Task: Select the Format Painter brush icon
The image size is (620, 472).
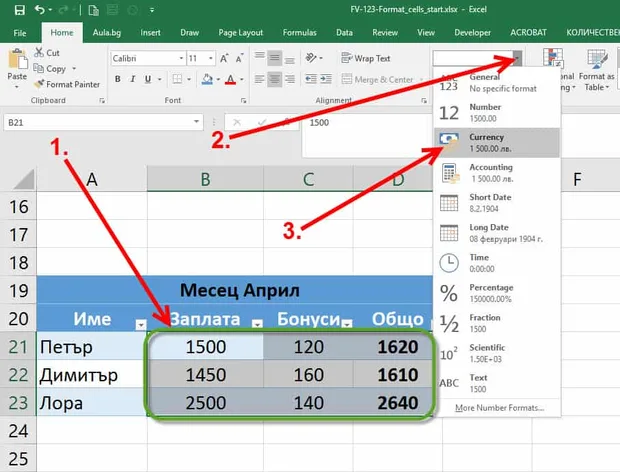Action: pos(39,84)
